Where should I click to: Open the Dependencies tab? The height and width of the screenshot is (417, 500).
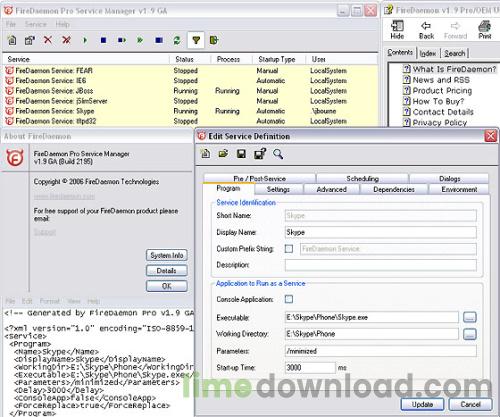[x=394, y=189]
